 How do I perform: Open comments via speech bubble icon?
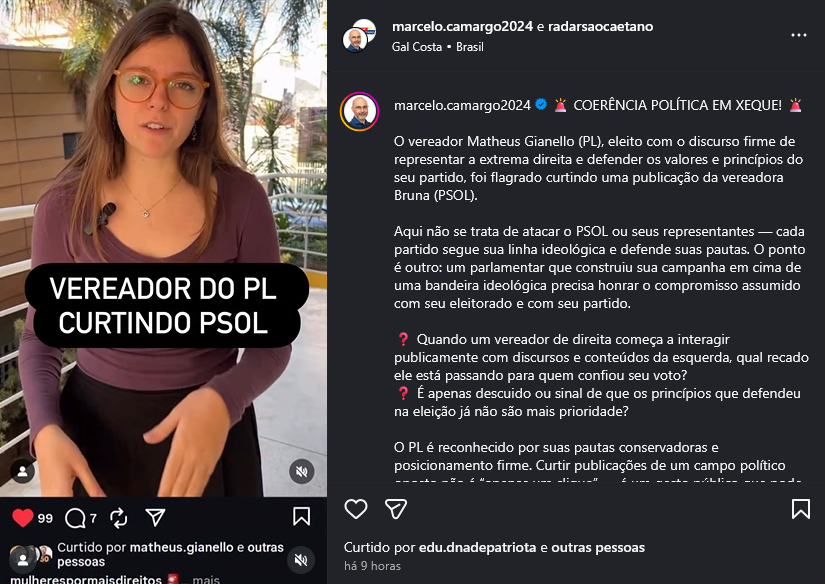(75, 518)
